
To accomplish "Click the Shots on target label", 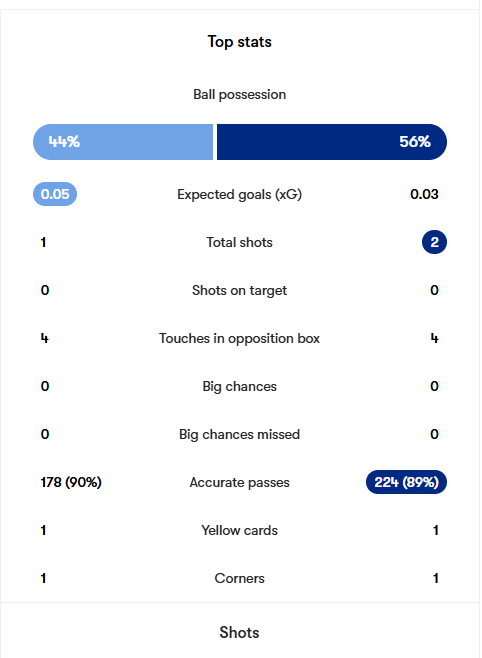I will pos(240,290).
